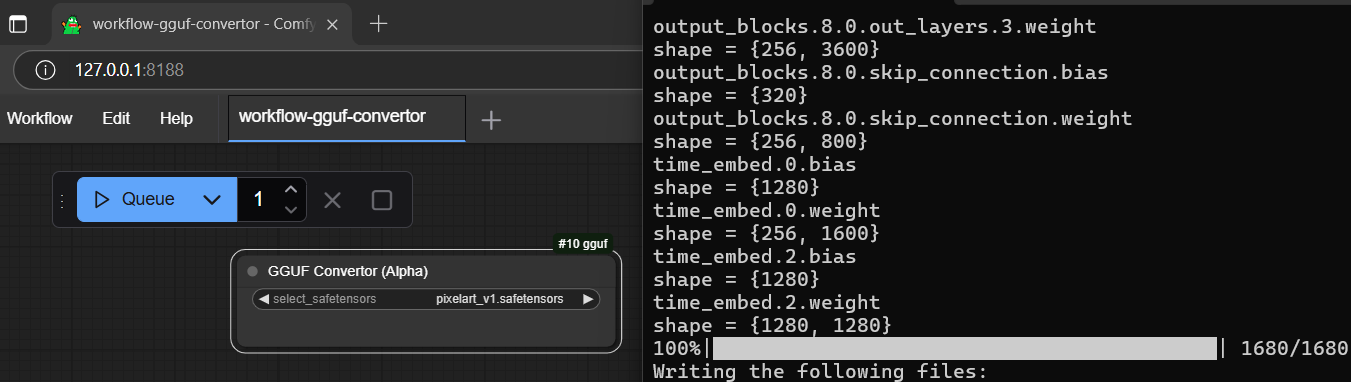
Task: View site information icon beside 127.0.0.1
Action: pos(45,70)
